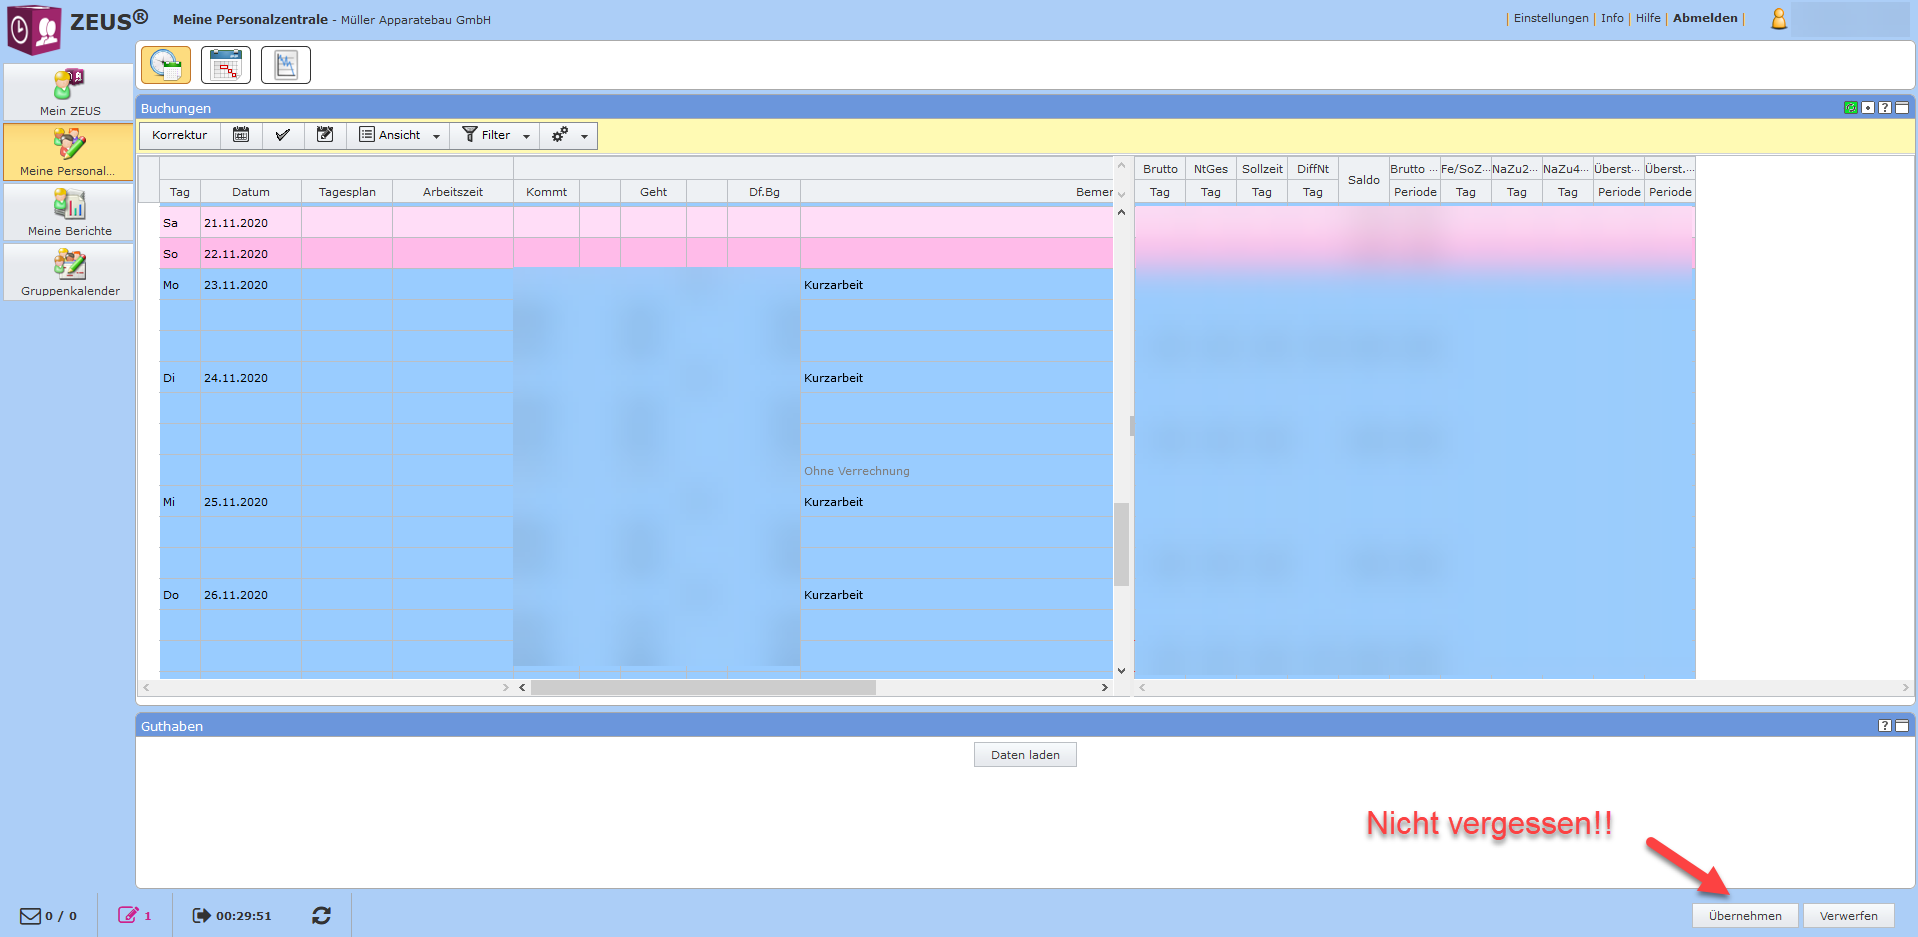Screen dimensions: 1918x937
Task: Toggle the dot pin button in Buchungen header
Action: 1868,108
